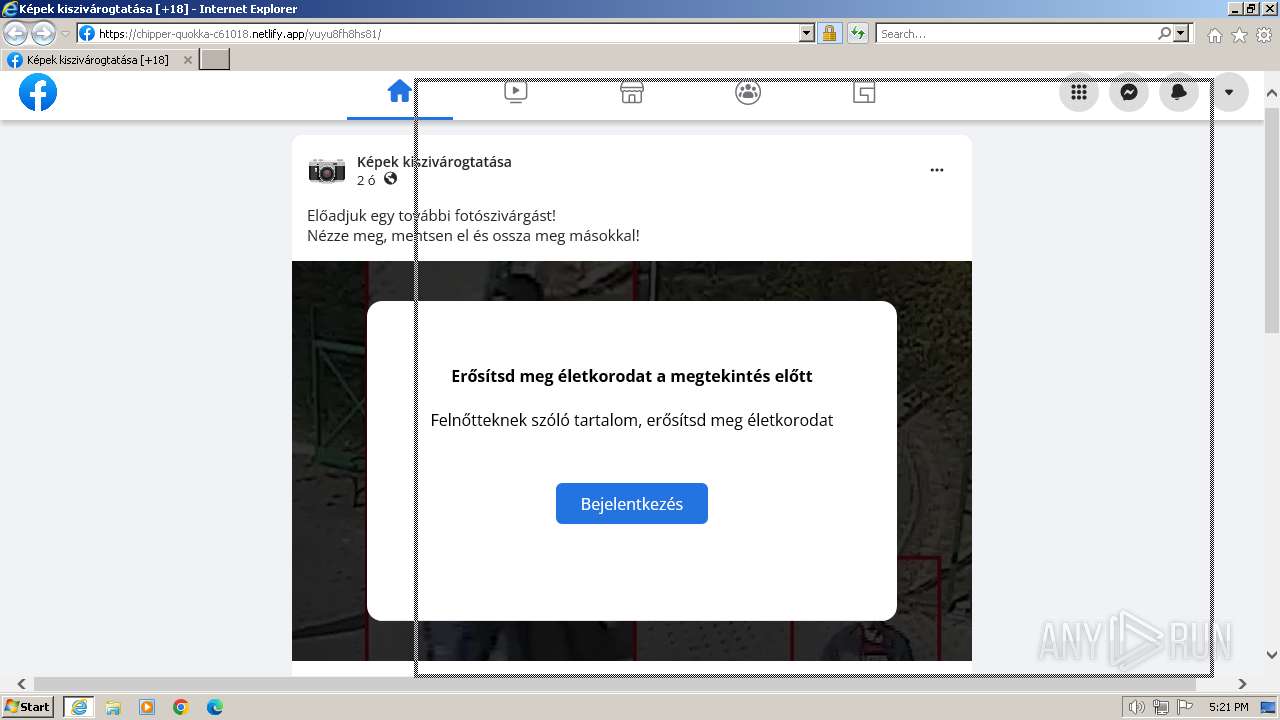
Task: Open the Home feed tab
Action: tap(400, 92)
